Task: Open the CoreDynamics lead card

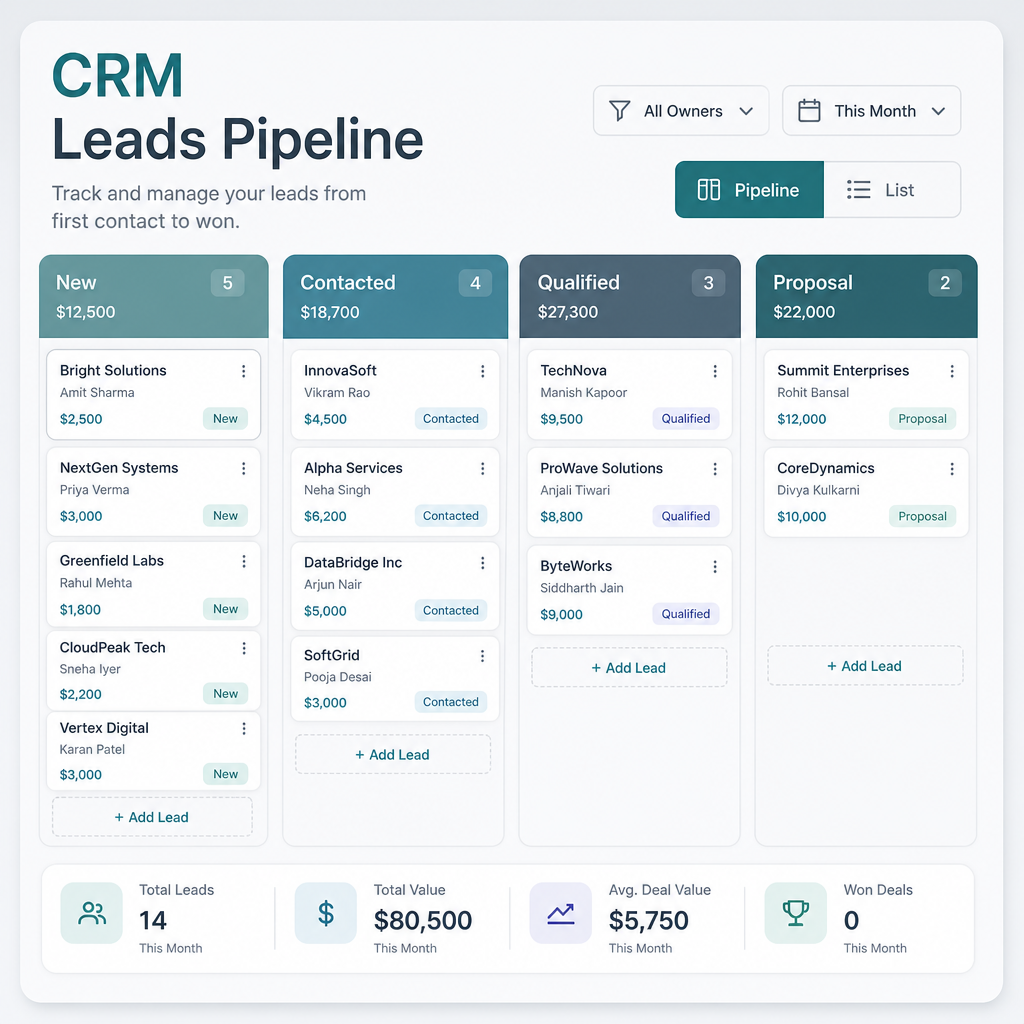Action: click(x=866, y=492)
